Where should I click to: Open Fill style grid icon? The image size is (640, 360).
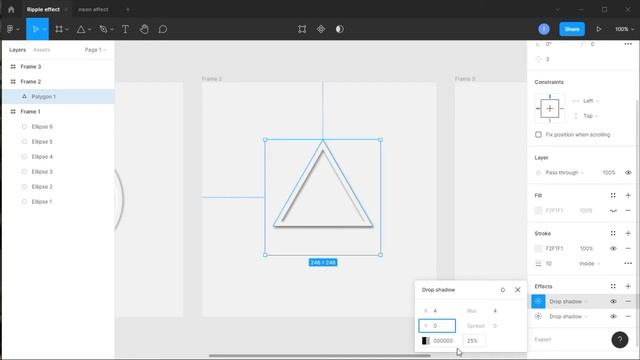pos(613,196)
